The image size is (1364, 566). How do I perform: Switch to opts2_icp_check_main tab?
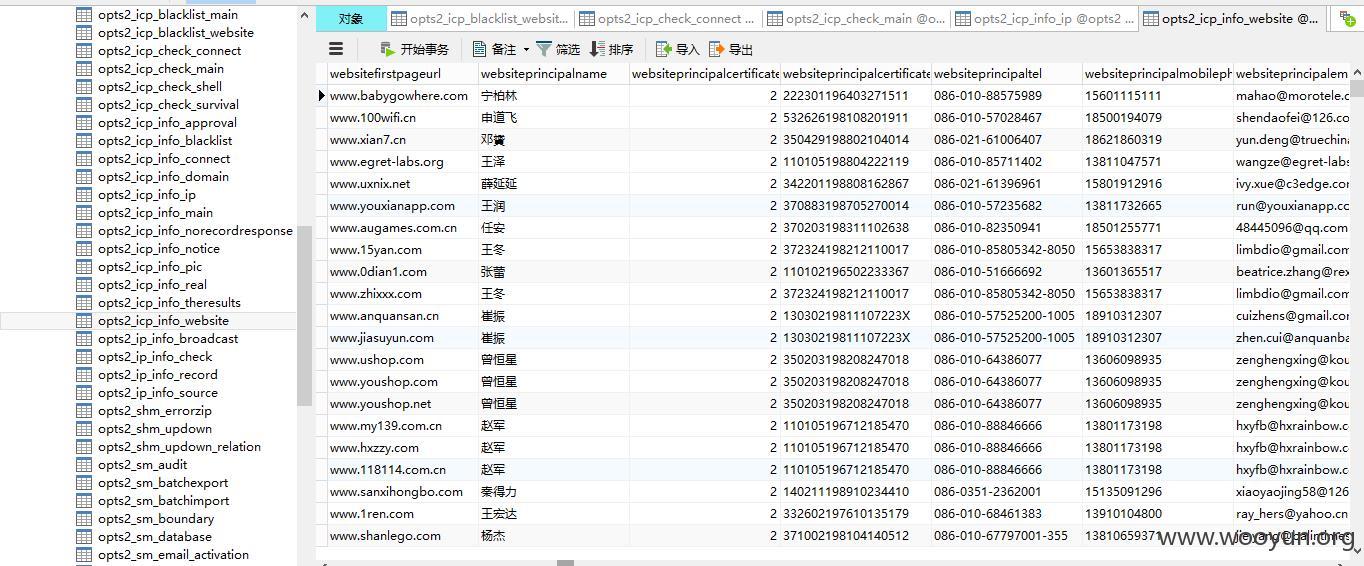click(x=856, y=18)
